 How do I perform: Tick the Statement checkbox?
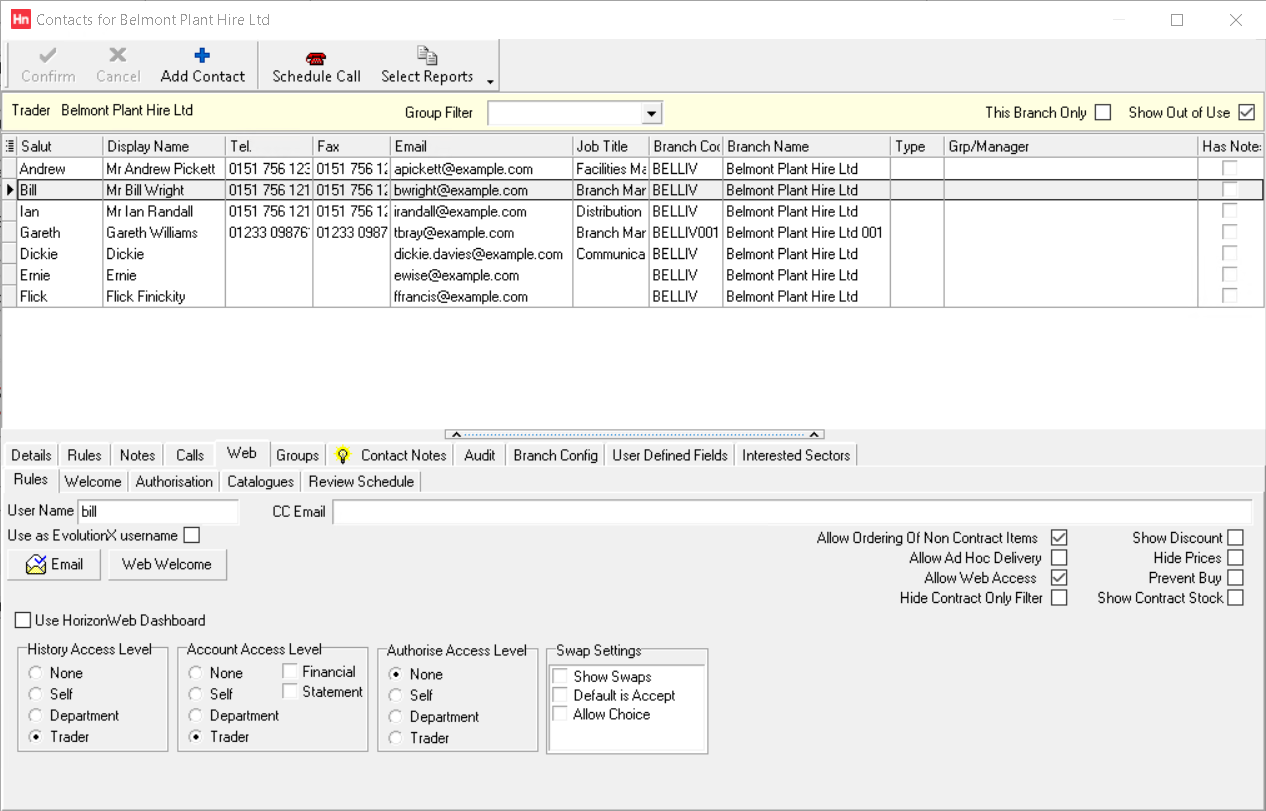click(x=290, y=692)
